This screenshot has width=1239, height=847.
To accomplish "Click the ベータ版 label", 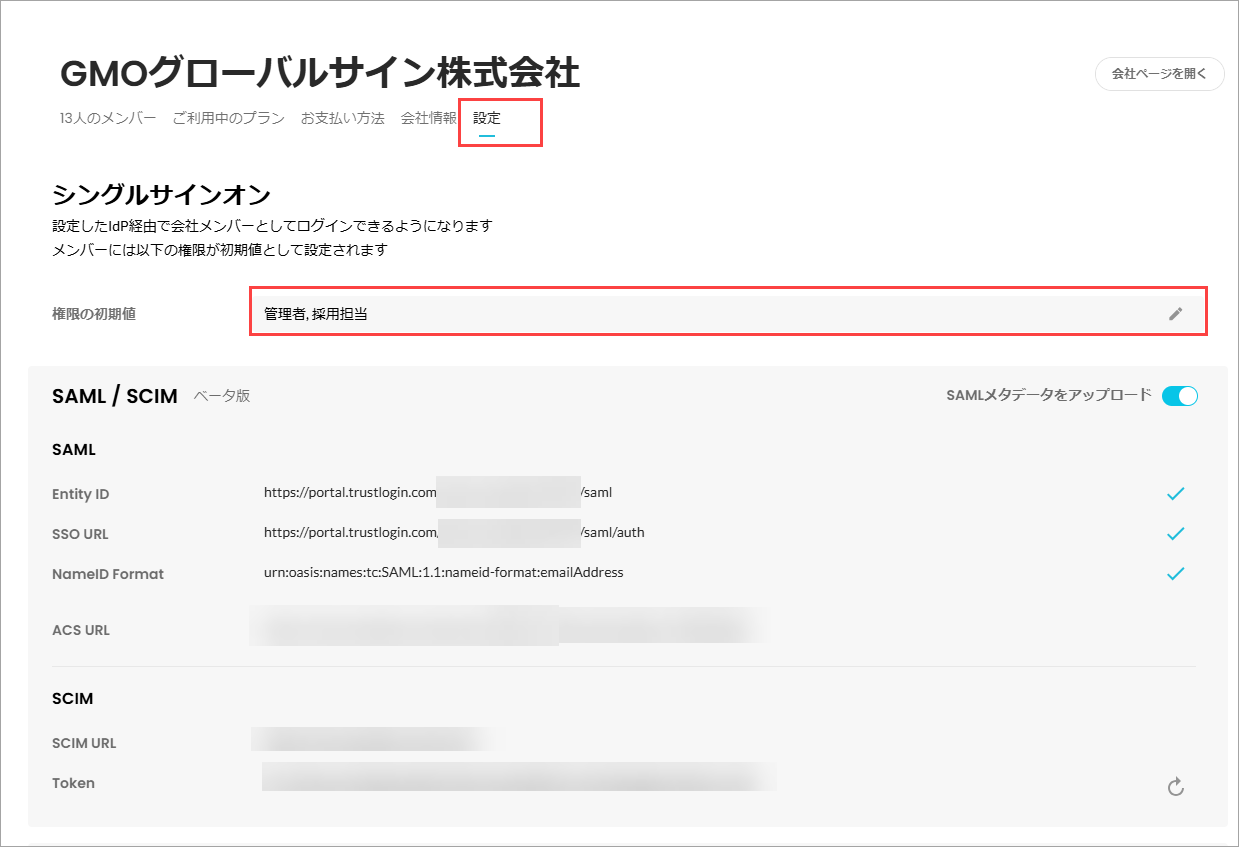I will click(222, 396).
